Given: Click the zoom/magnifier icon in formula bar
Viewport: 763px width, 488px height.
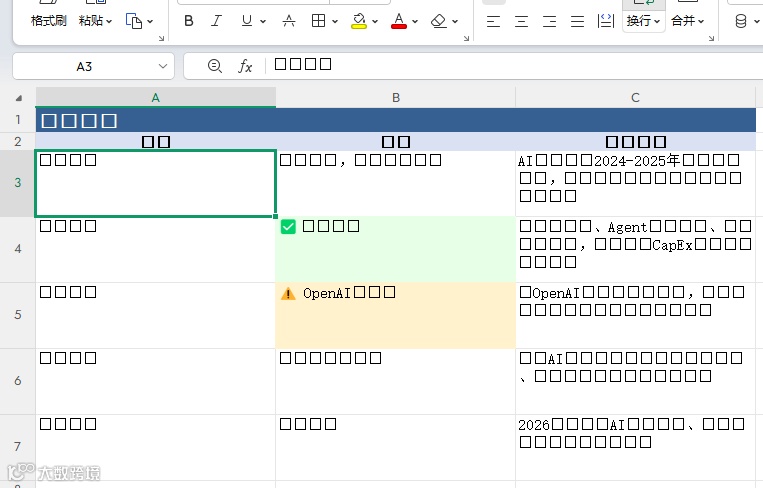Looking at the screenshot, I should pos(215,66).
